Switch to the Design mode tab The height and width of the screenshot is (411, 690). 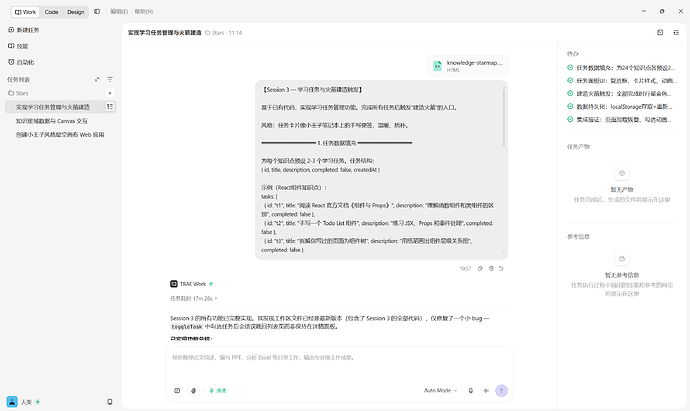[76, 12]
